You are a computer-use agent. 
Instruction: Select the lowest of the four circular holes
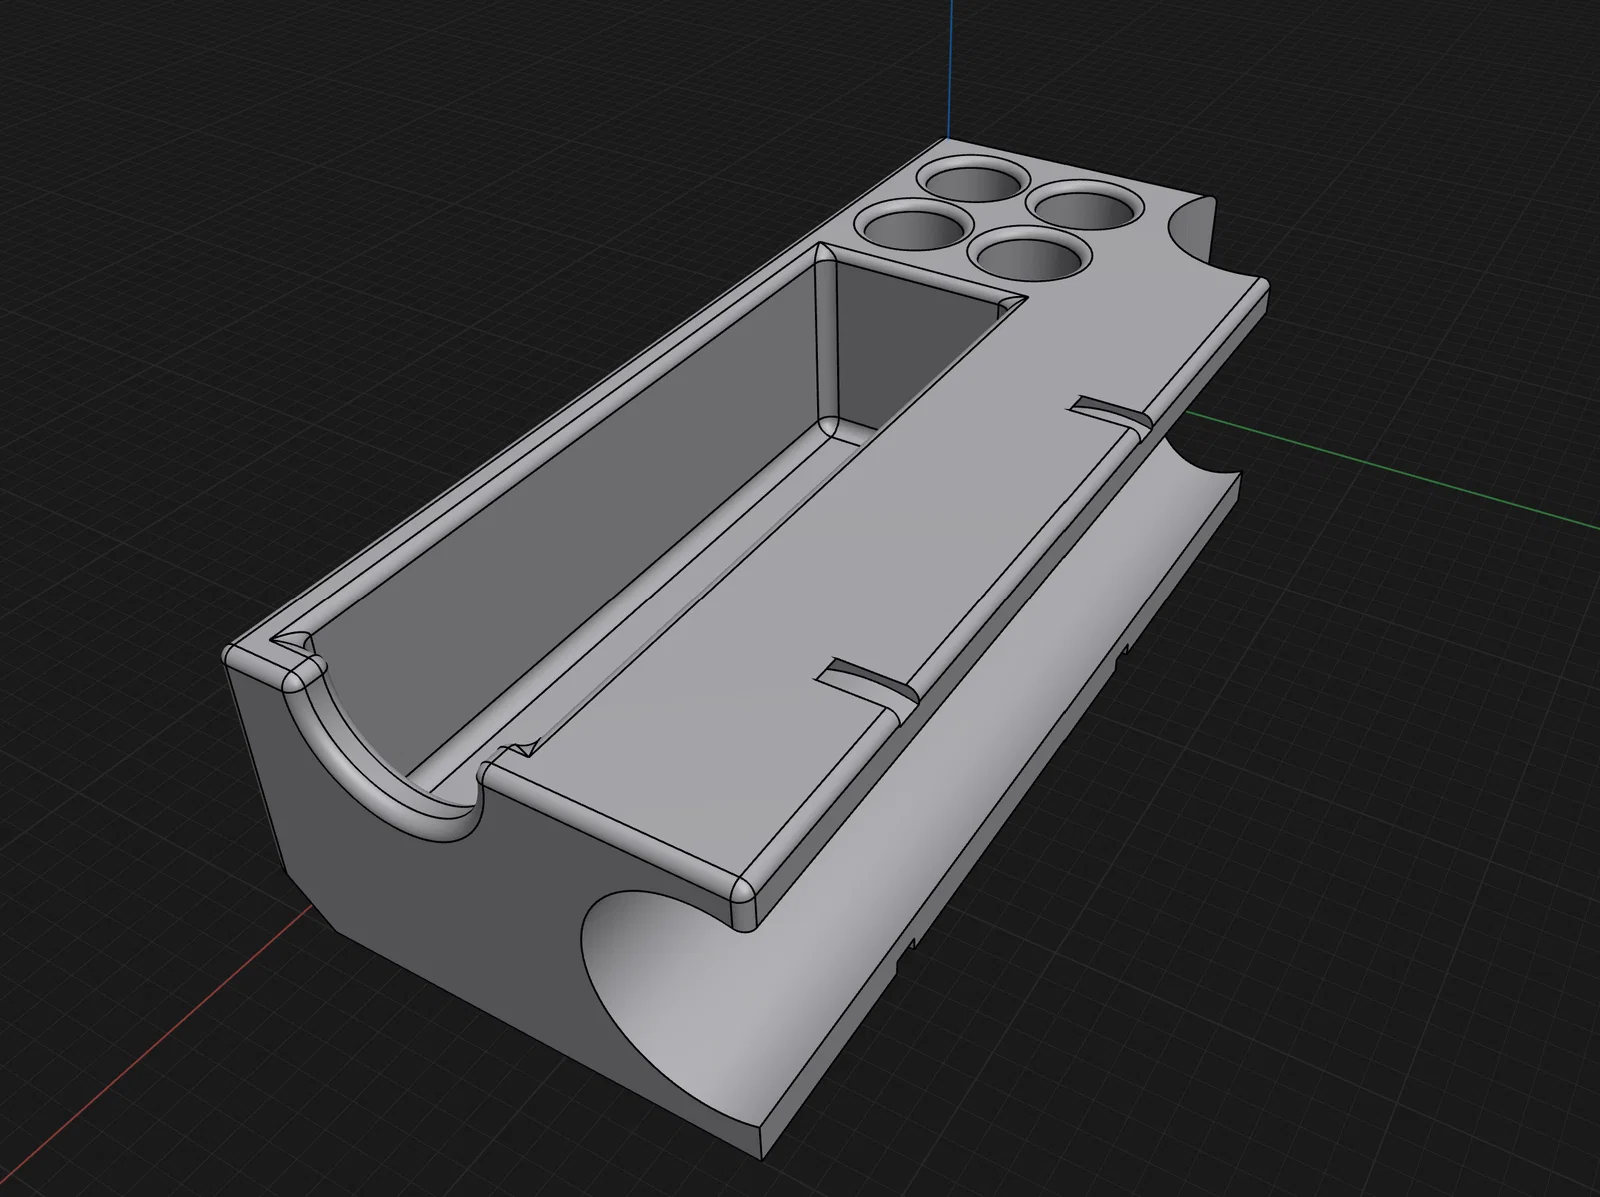(1032, 252)
